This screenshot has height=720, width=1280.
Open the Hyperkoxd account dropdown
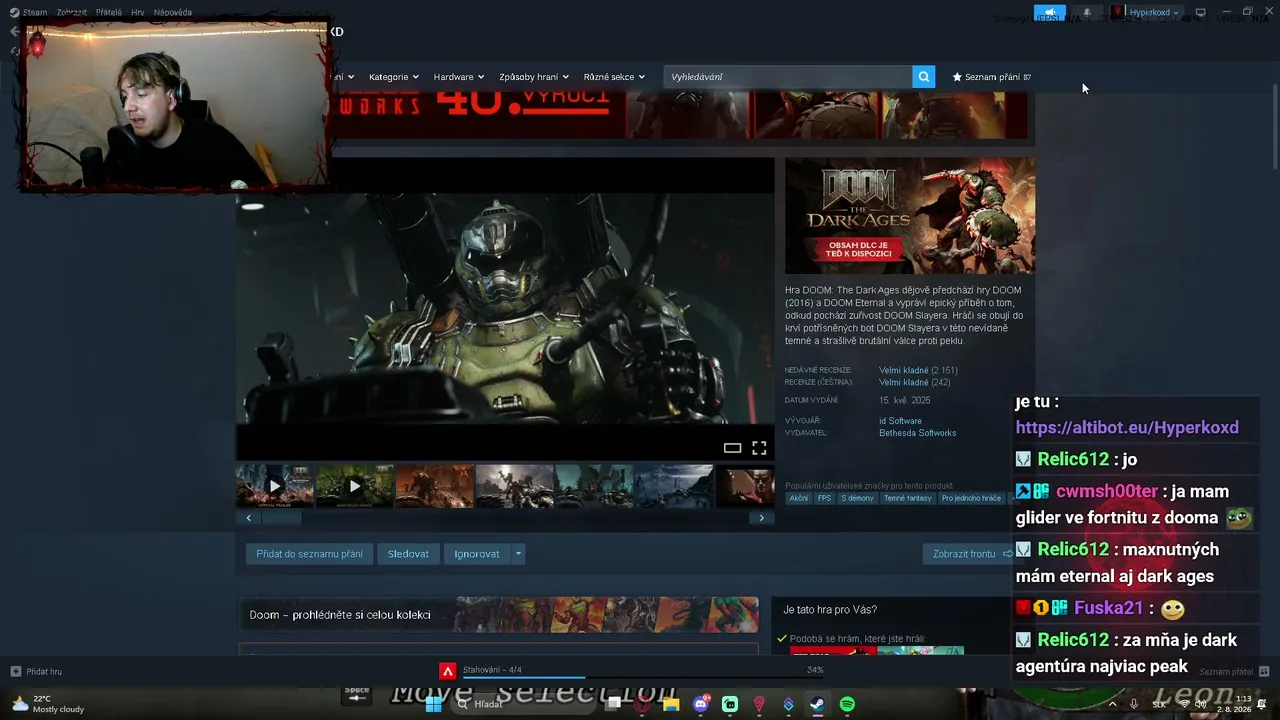point(1146,13)
